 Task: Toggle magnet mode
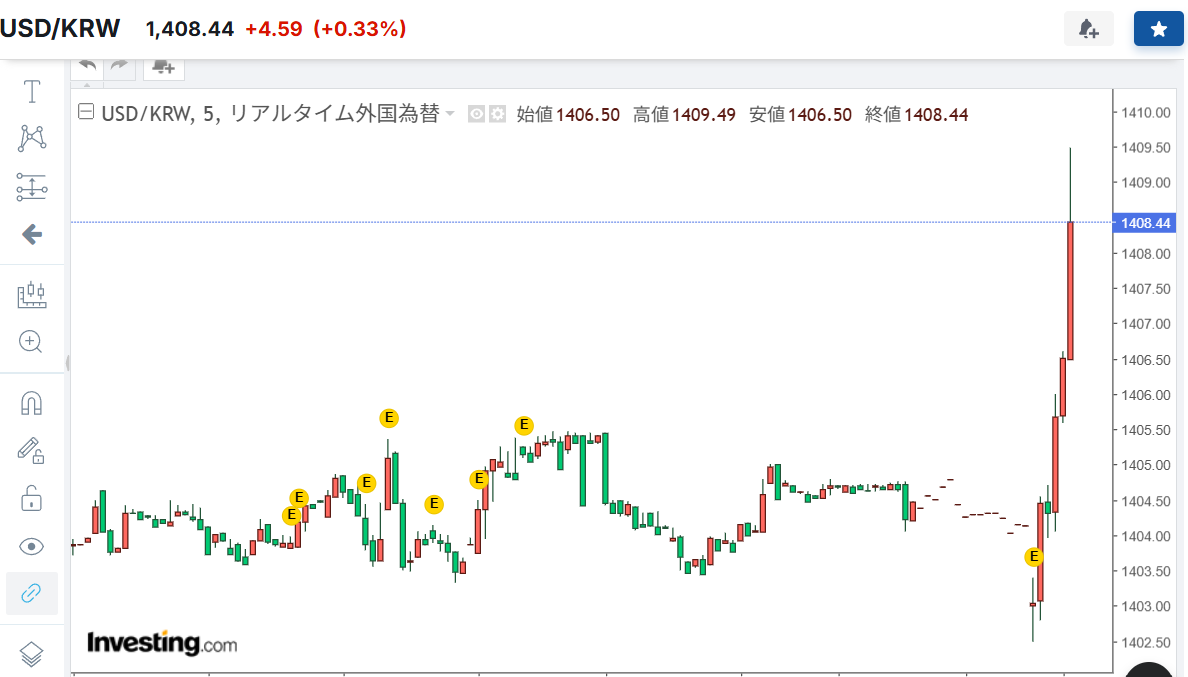[x=32, y=403]
